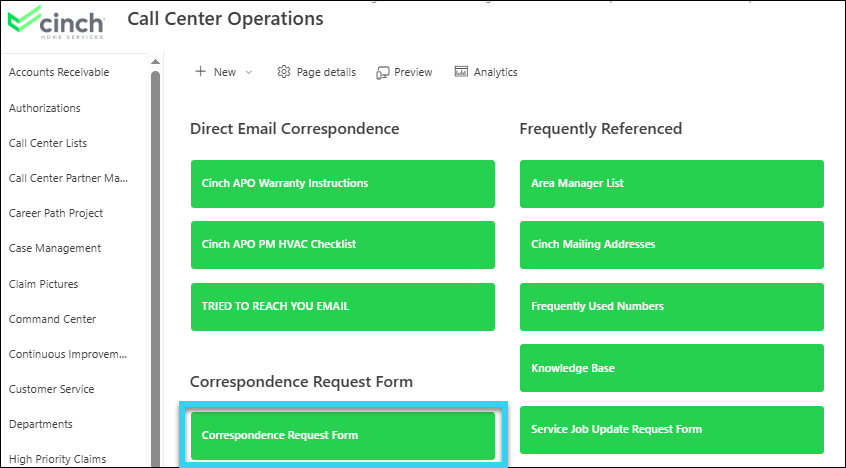Screen dimensions: 846x468
Task: Open Career Path Project
Action: pos(56,213)
